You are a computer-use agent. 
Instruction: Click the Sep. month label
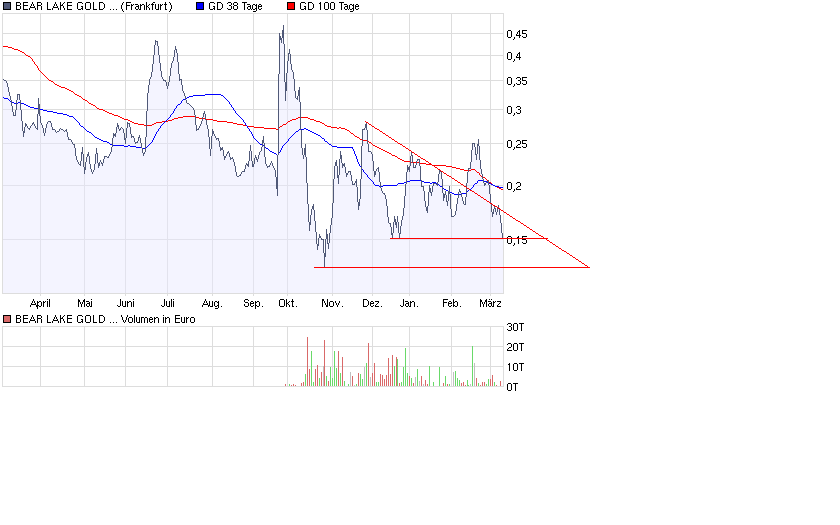pyautogui.click(x=253, y=304)
